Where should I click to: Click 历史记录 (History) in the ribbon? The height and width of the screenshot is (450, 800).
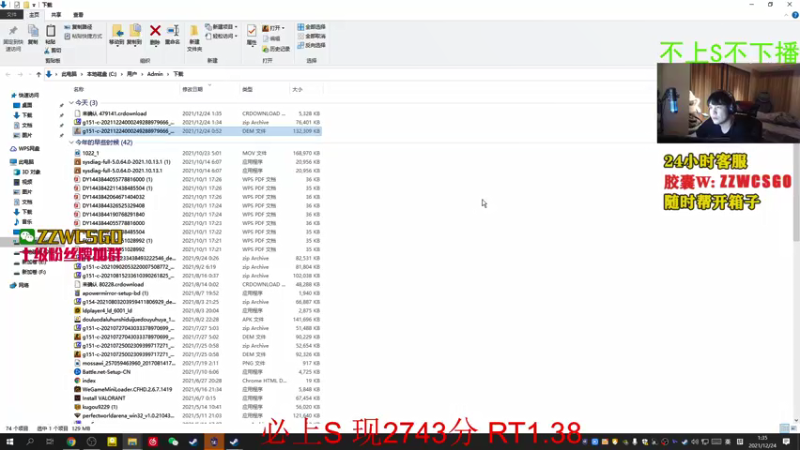click(x=276, y=49)
